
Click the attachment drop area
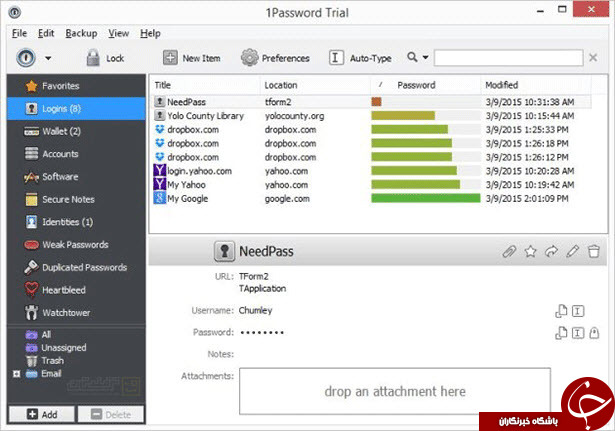pos(395,391)
